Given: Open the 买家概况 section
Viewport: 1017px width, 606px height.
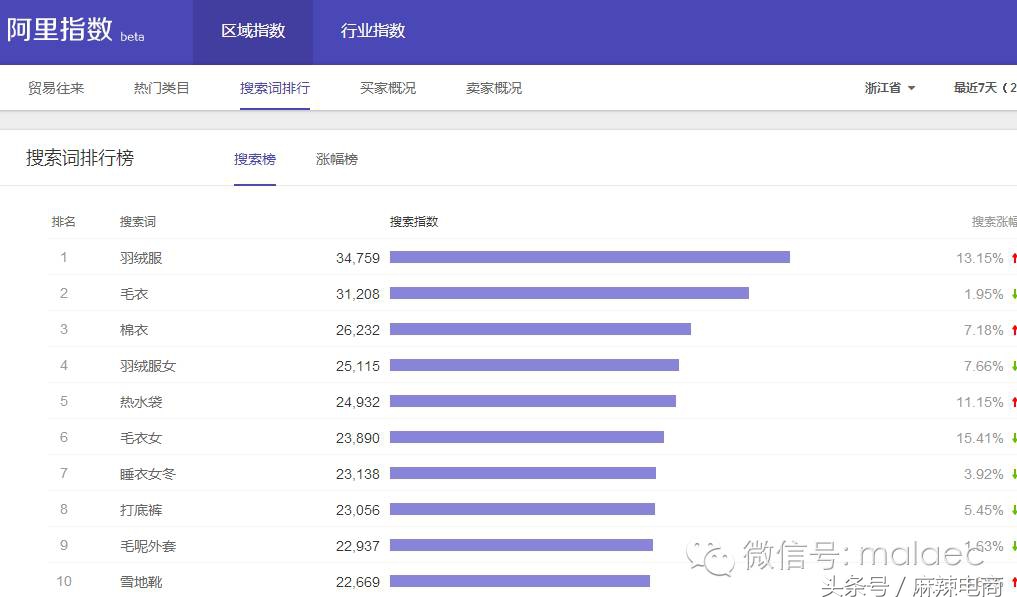Looking at the screenshot, I should pos(387,88).
